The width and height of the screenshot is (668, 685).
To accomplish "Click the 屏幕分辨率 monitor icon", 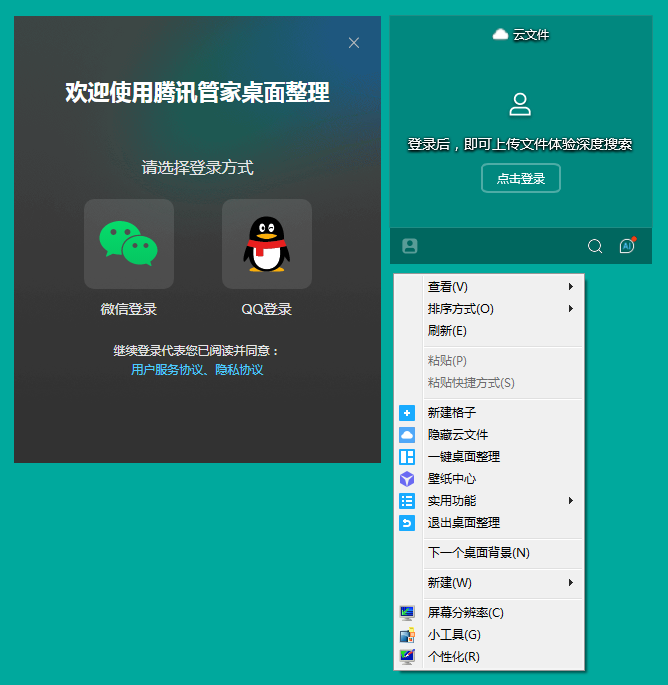I will point(407,613).
